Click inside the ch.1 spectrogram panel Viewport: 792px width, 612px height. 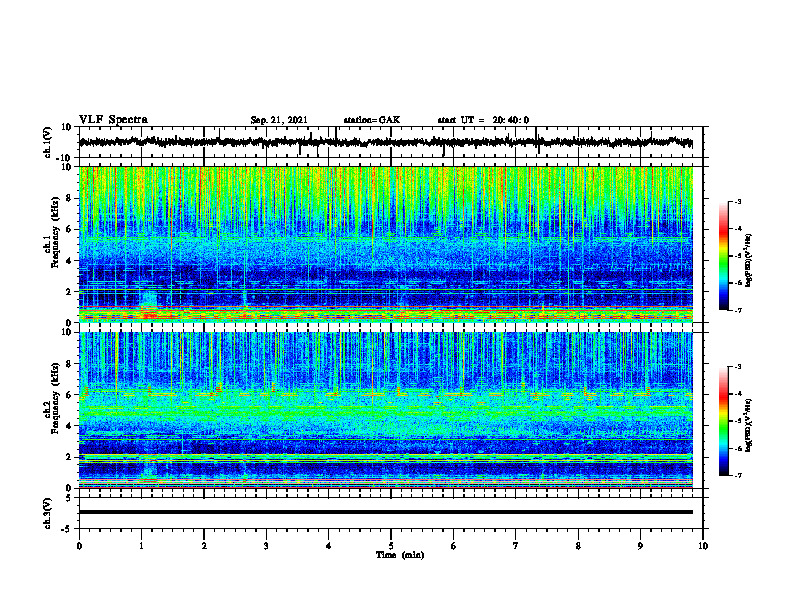tap(385, 244)
